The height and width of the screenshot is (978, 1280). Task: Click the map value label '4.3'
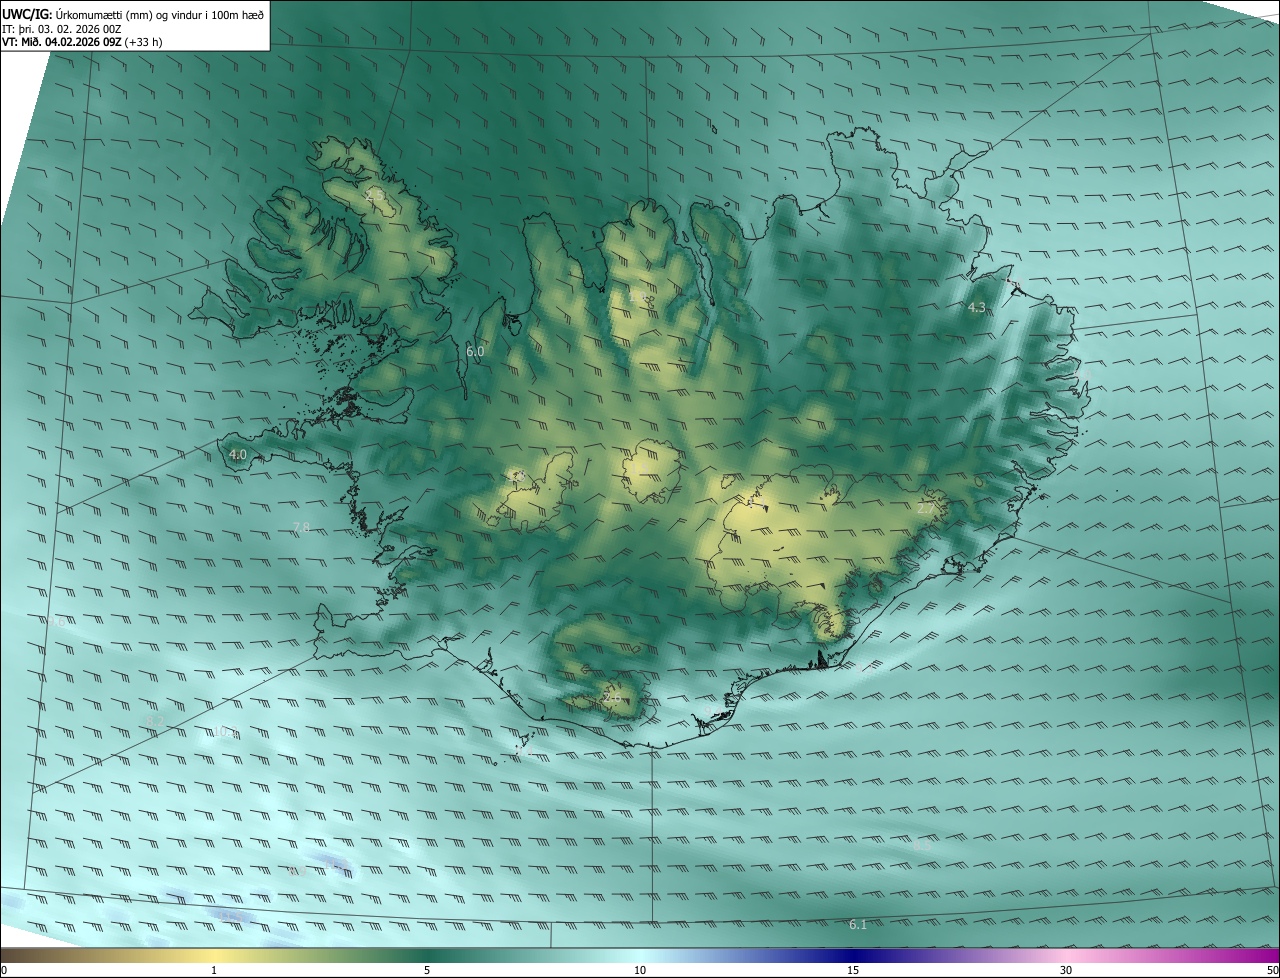click(x=977, y=308)
